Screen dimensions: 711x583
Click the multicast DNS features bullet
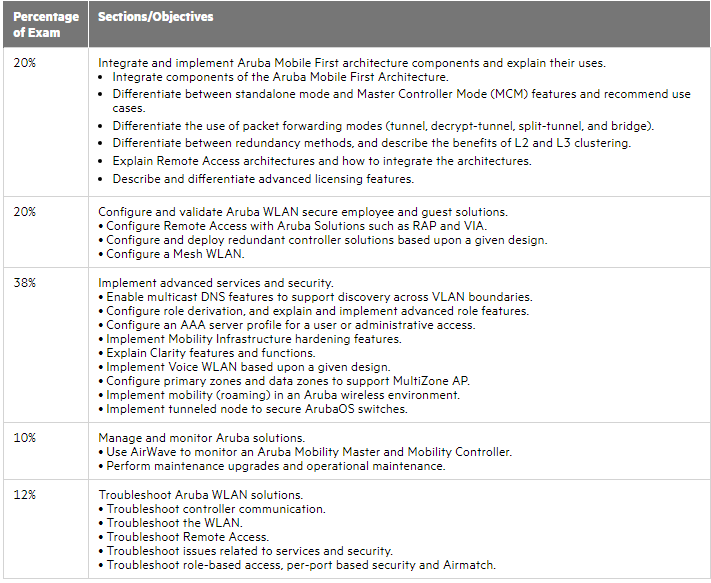[319, 297]
